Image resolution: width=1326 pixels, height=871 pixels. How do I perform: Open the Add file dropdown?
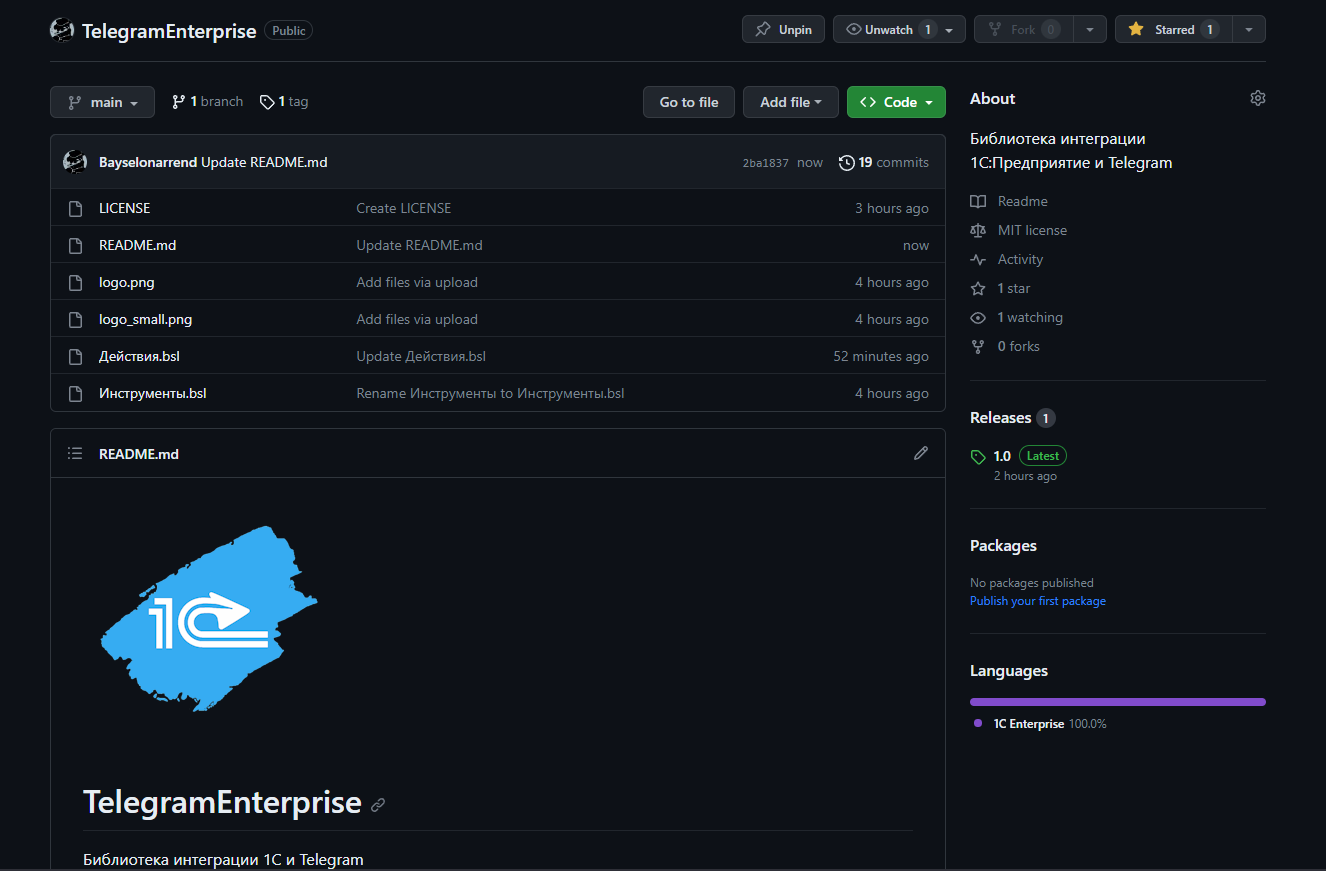[x=790, y=102]
